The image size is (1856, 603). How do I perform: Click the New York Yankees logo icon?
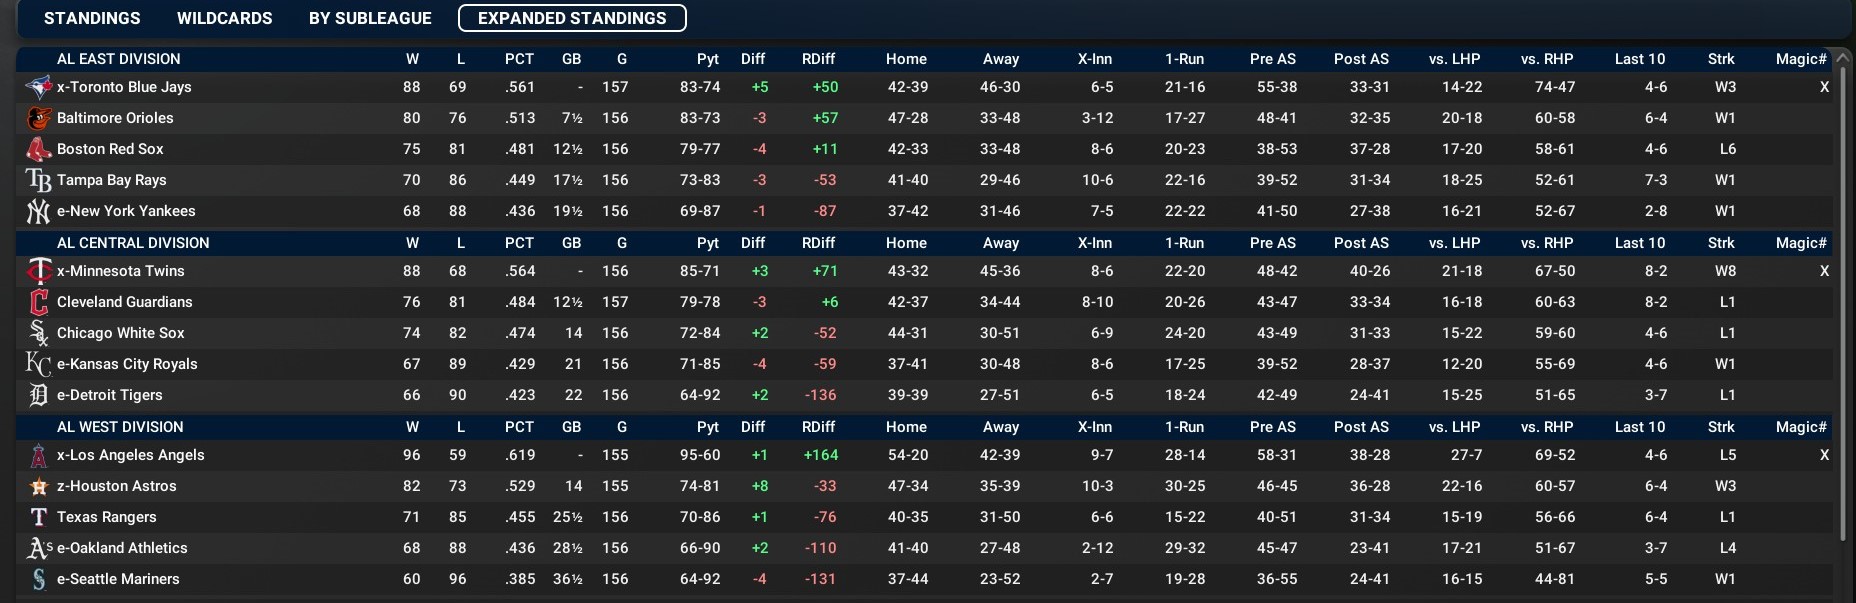[x=38, y=211]
